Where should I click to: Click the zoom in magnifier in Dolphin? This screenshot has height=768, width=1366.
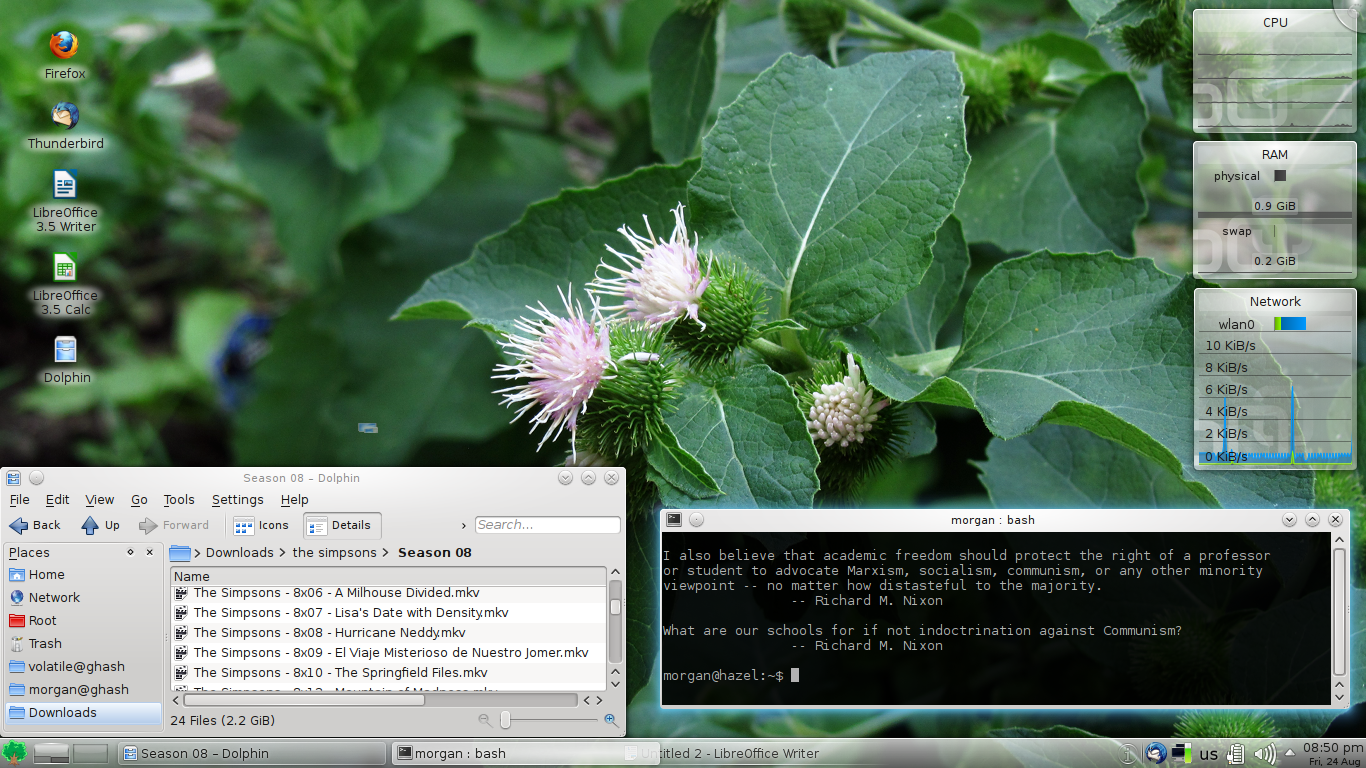pos(611,719)
